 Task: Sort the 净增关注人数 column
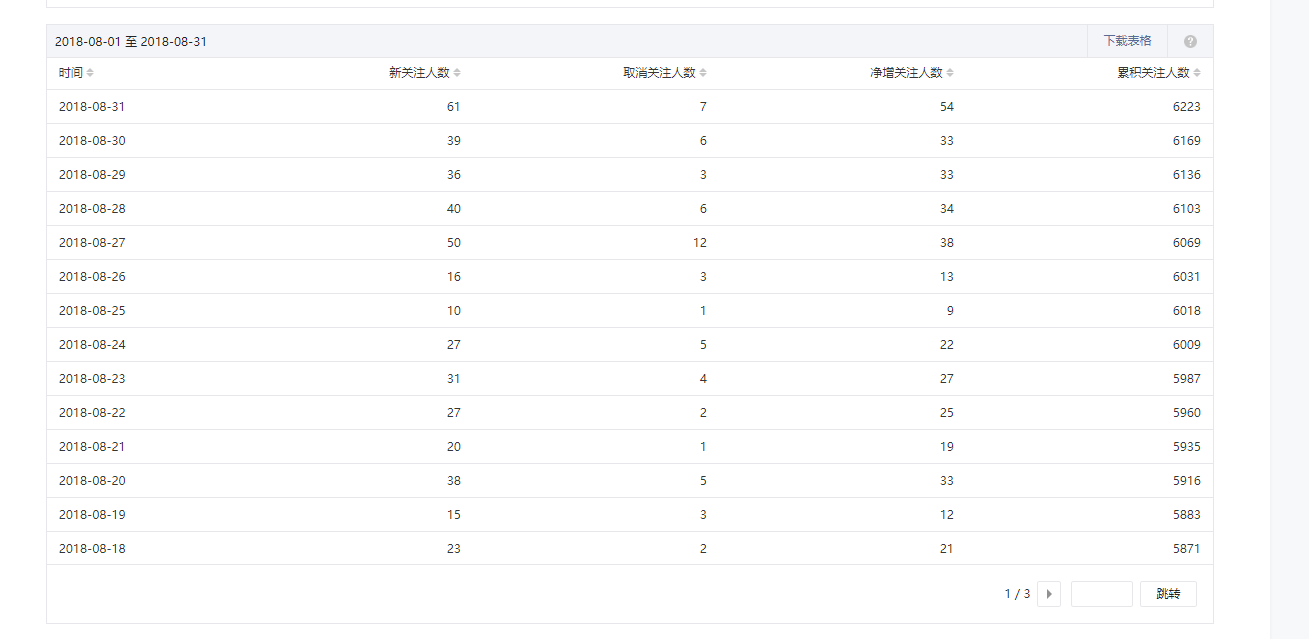pos(950,72)
